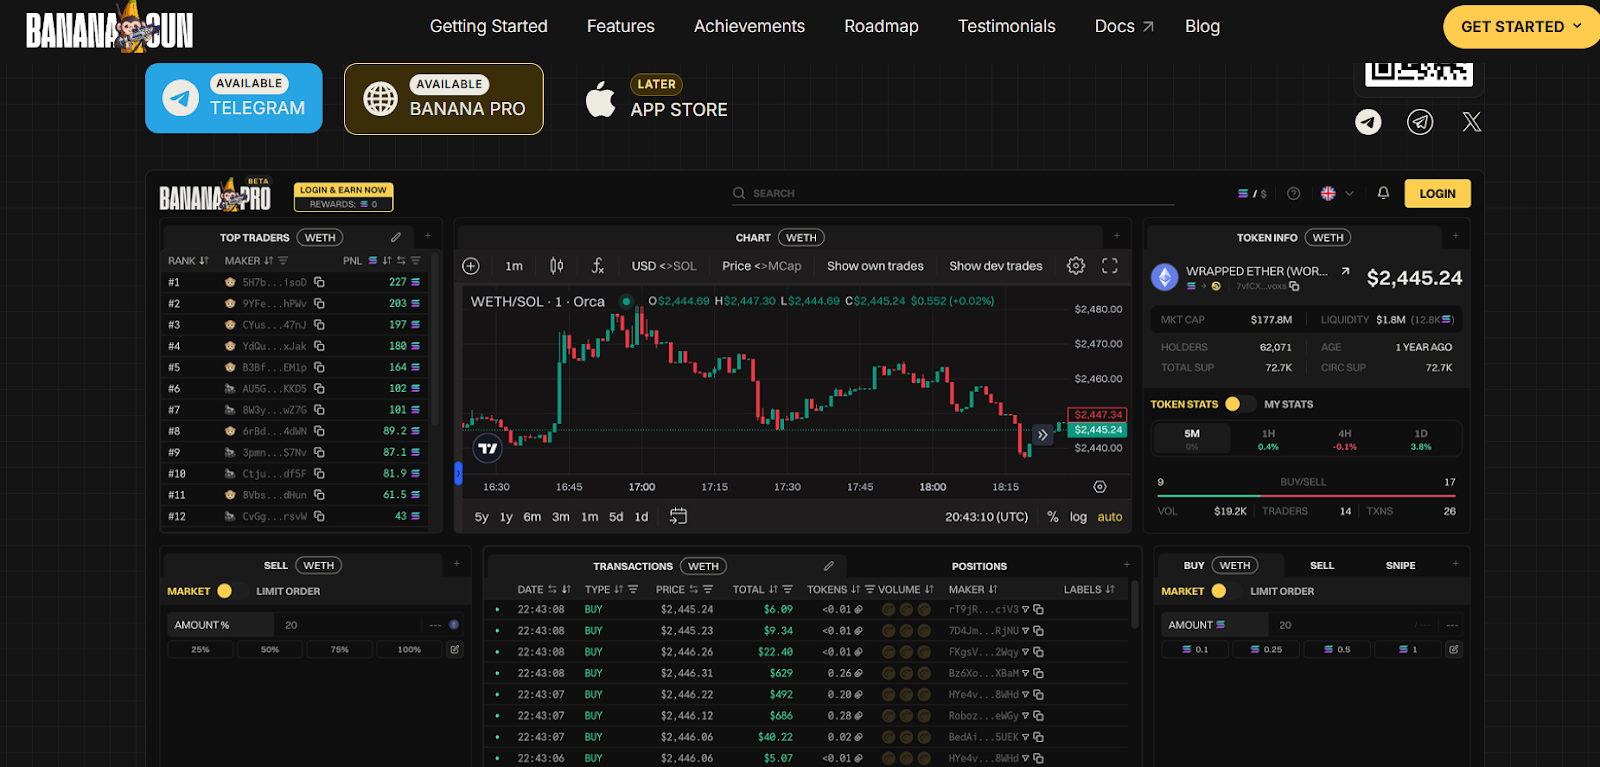Jump to the latest bar with the double arrow

1043,435
